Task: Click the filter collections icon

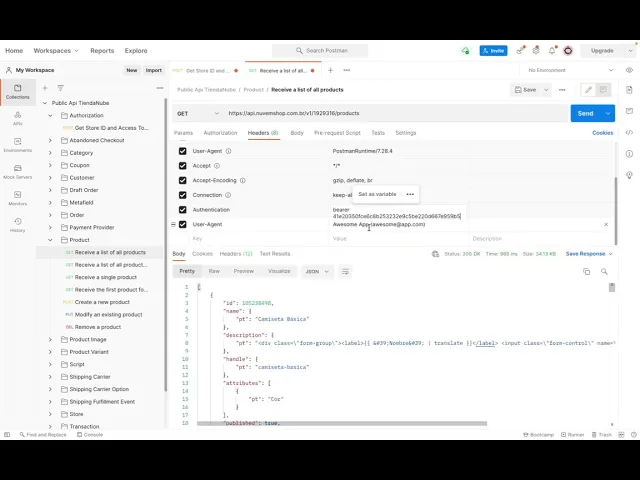Action: pyautogui.click(x=60, y=88)
